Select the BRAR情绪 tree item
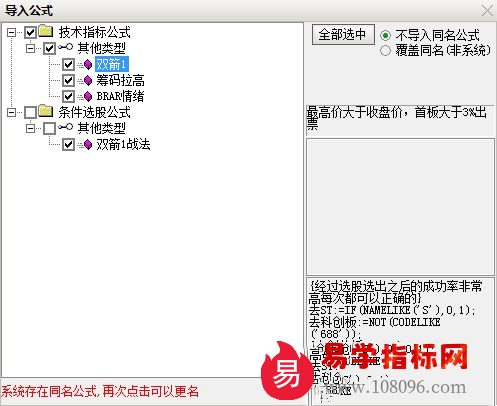Viewport: 497px width, 406px height. (x=120, y=96)
